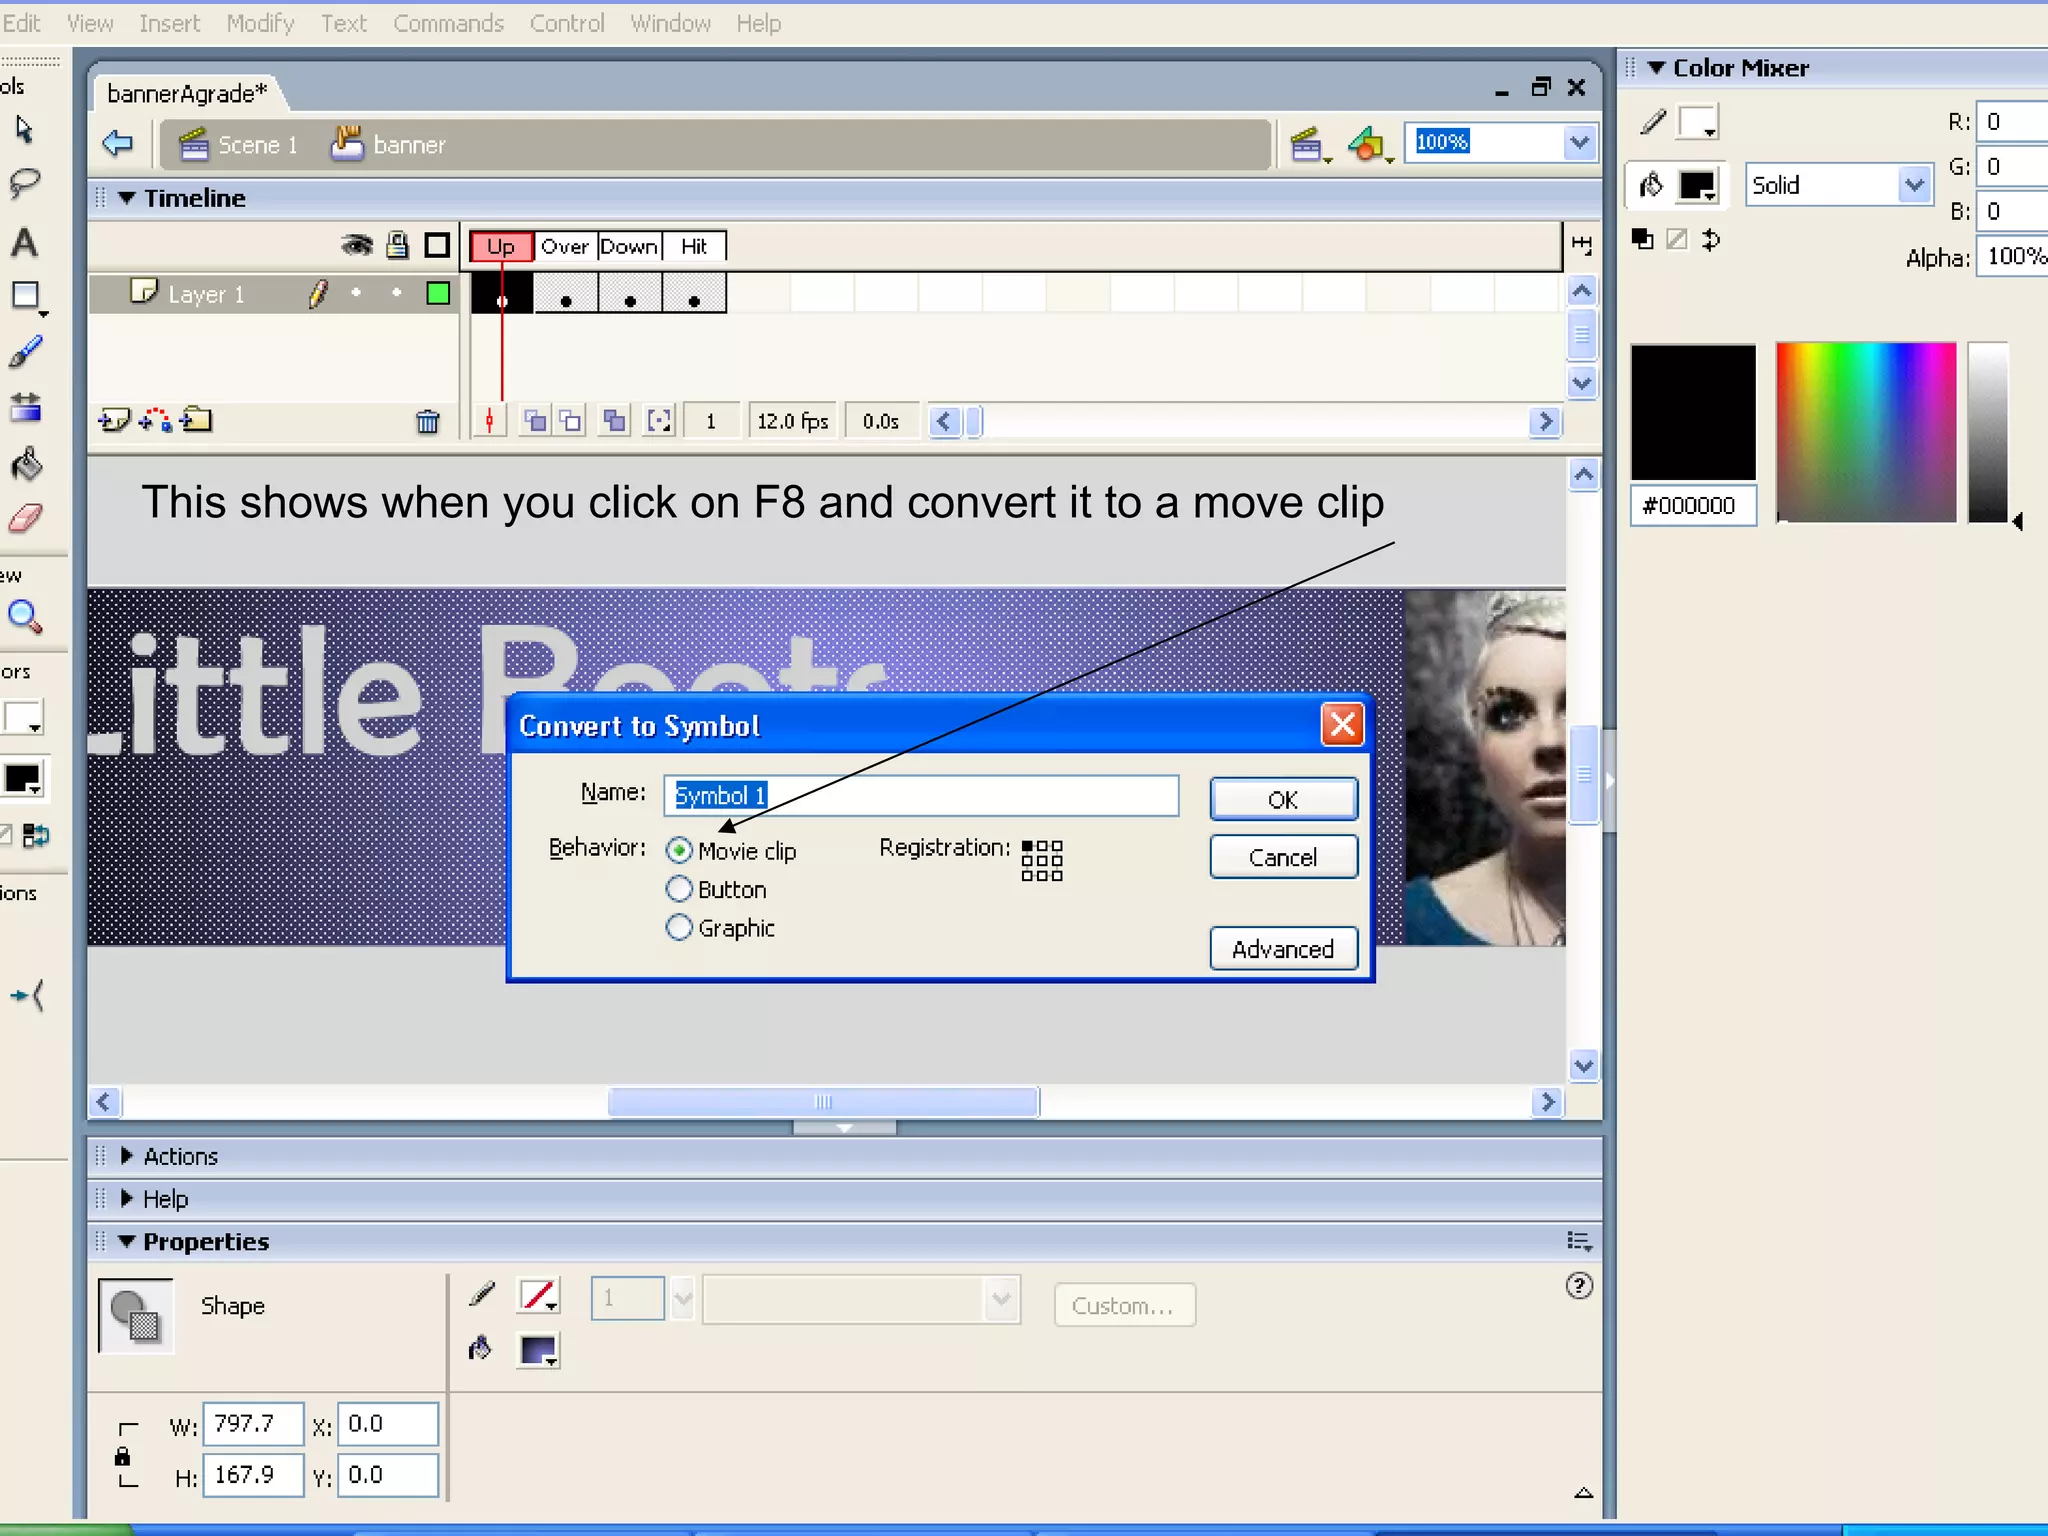Open the Solid fill style dropdown

1913,185
